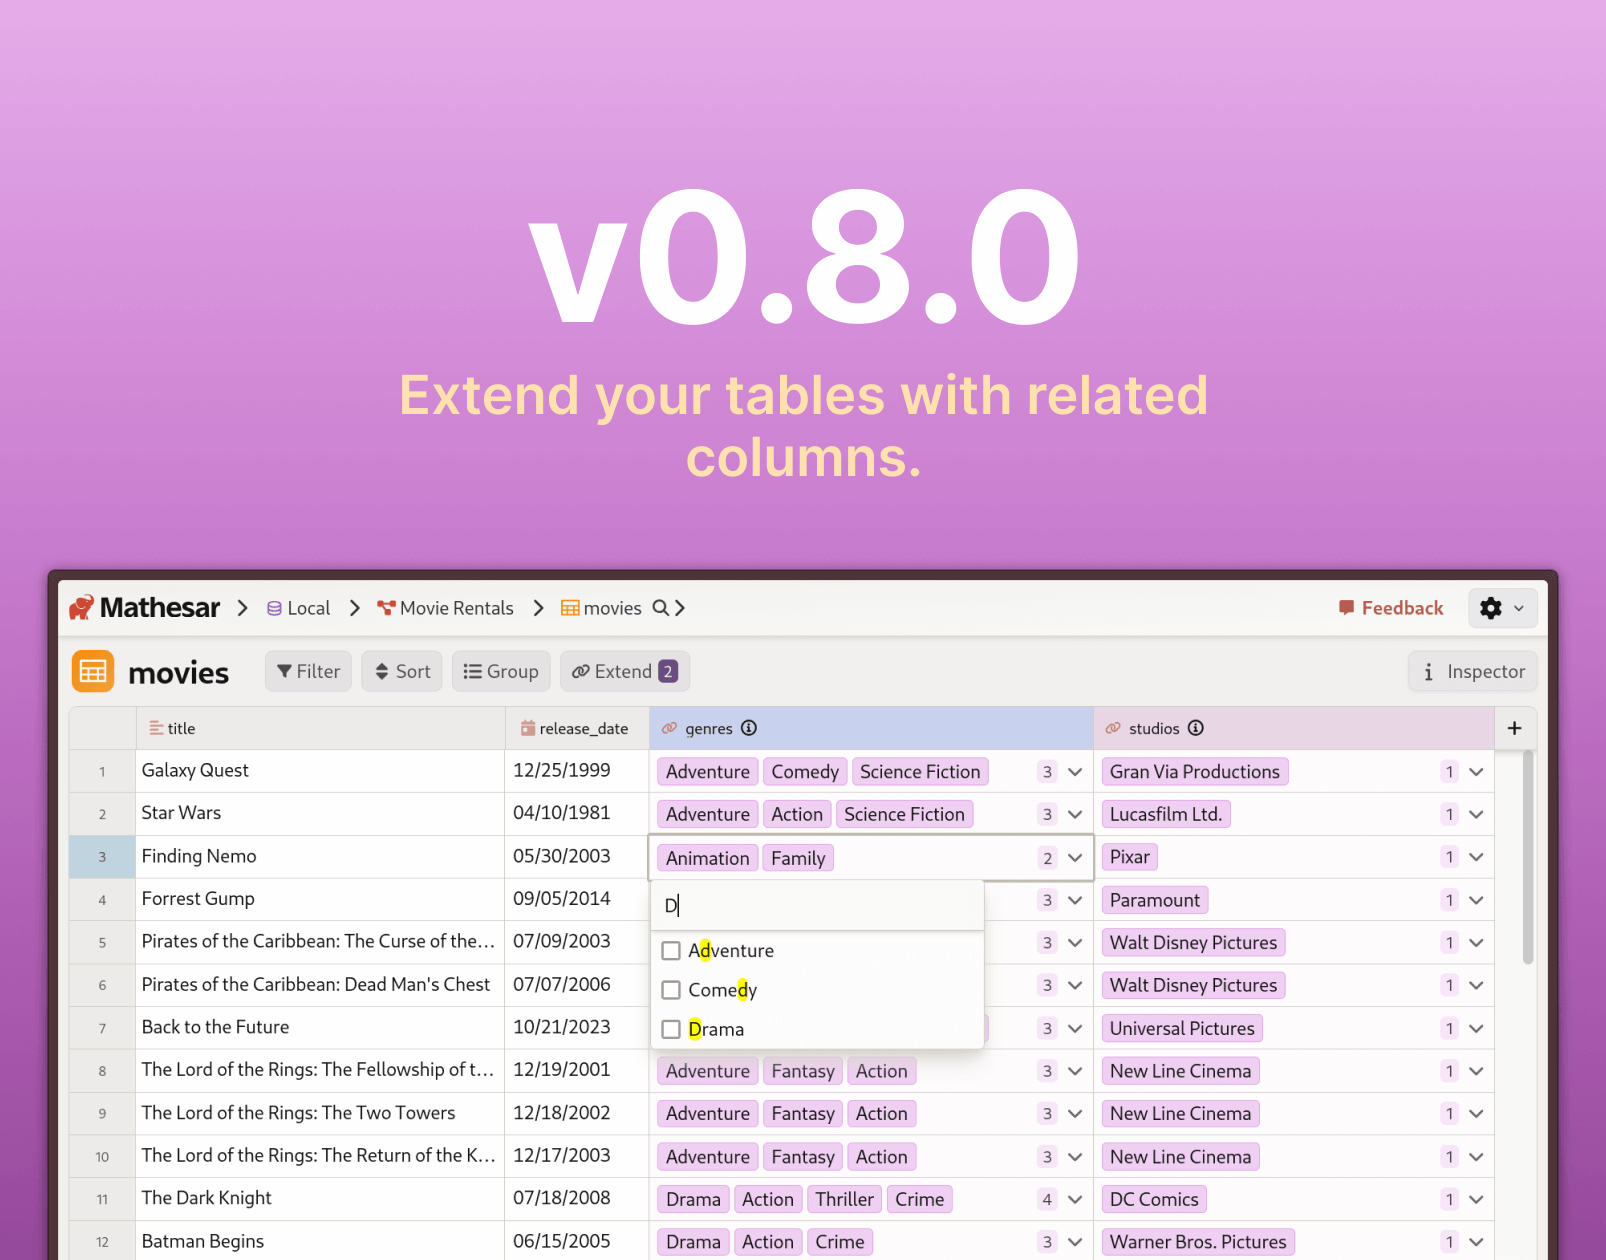Open the Movie Rentals breadcrumb
This screenshot has height=1260, width=1606.
point(446,608)
